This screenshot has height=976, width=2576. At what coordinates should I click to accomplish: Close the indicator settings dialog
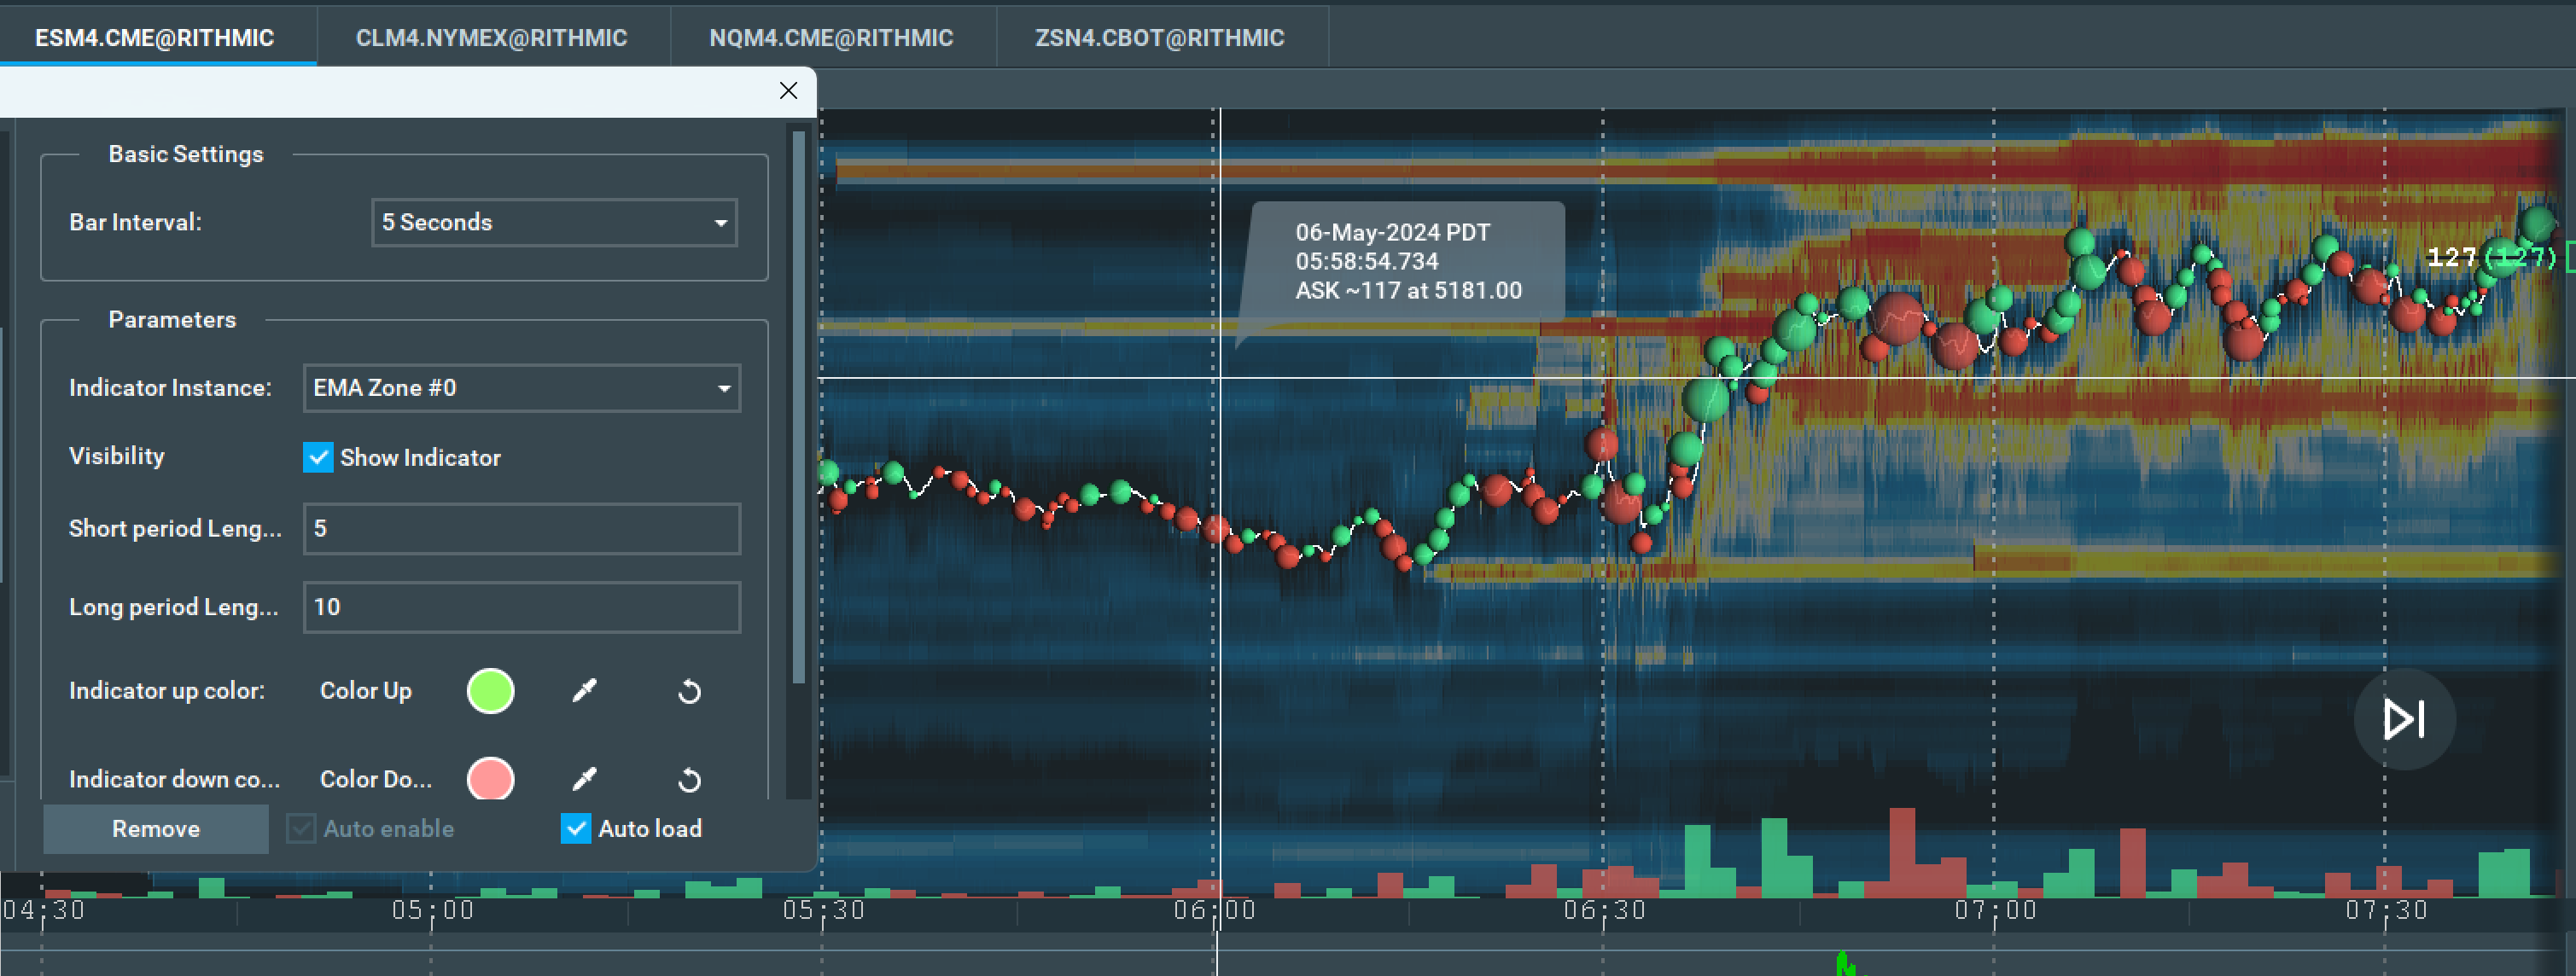788,91
